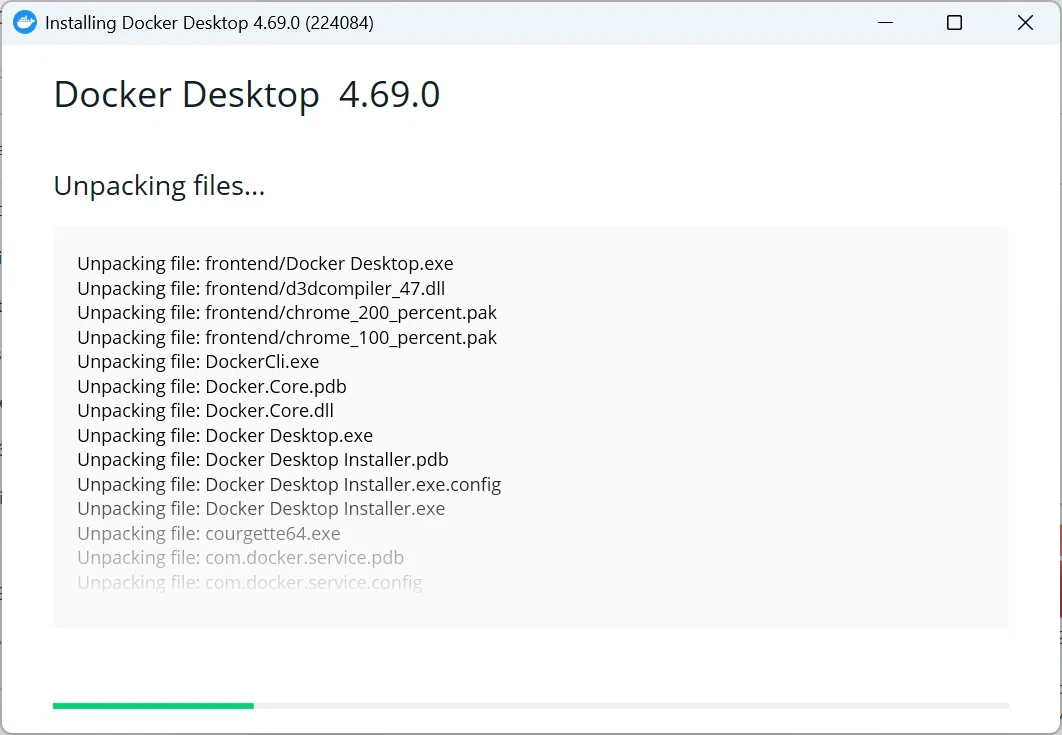1062x735 pixels.
Task: Click the unfilled portion of progress bar
Action: pyautogui.click(x=631, y=706)
